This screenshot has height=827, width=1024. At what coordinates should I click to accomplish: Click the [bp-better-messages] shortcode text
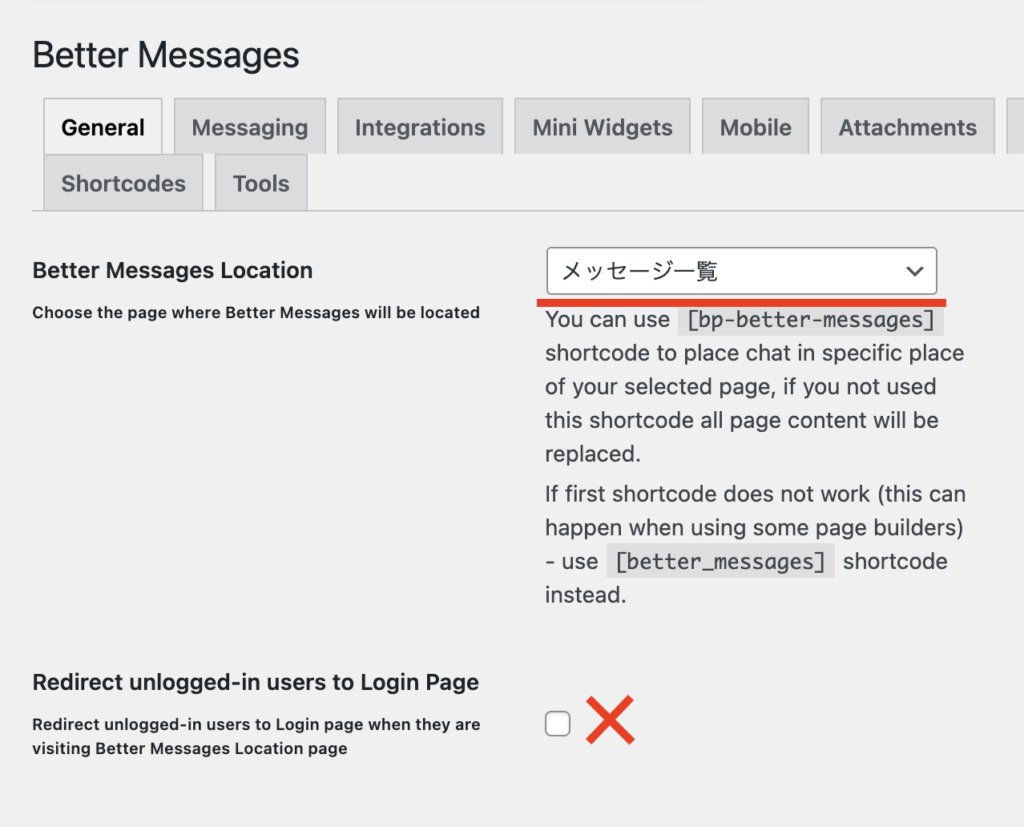[810, 319]
